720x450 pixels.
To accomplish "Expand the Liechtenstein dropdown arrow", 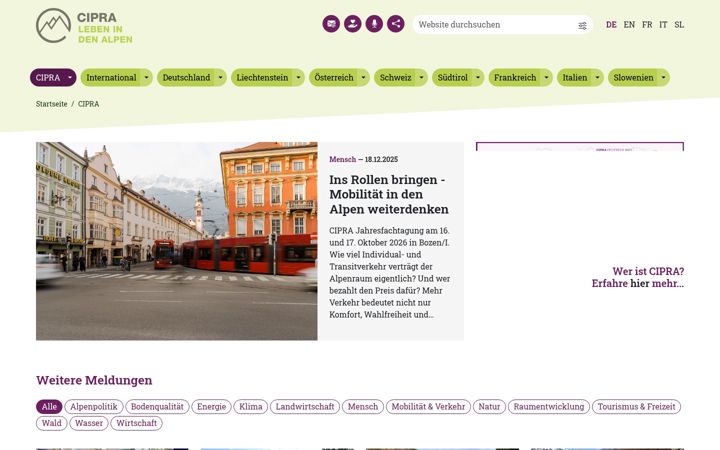I will tap(298, 78).
